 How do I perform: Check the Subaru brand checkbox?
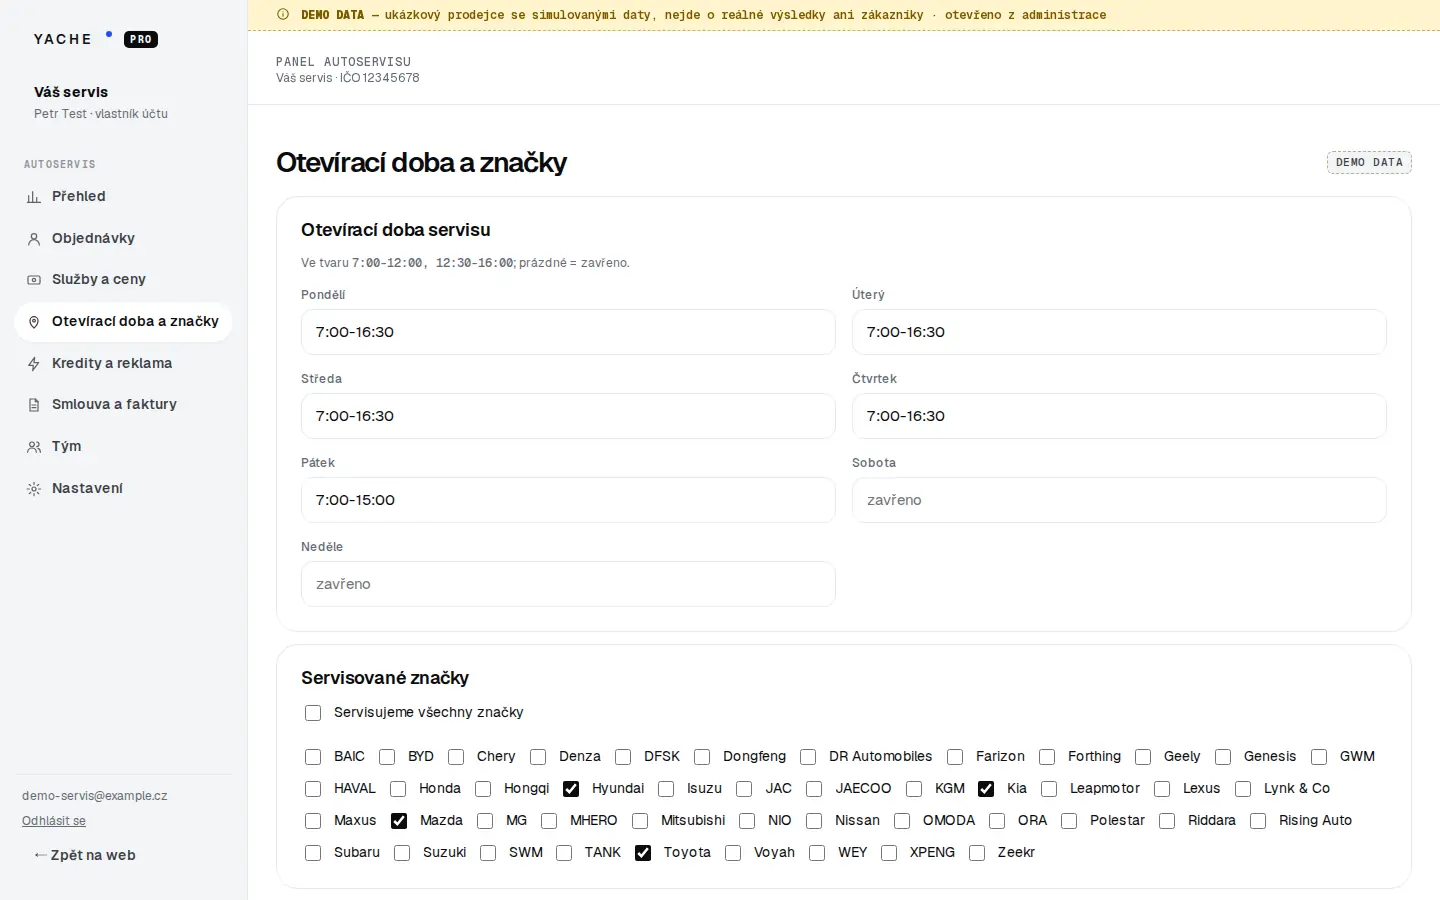313,853
